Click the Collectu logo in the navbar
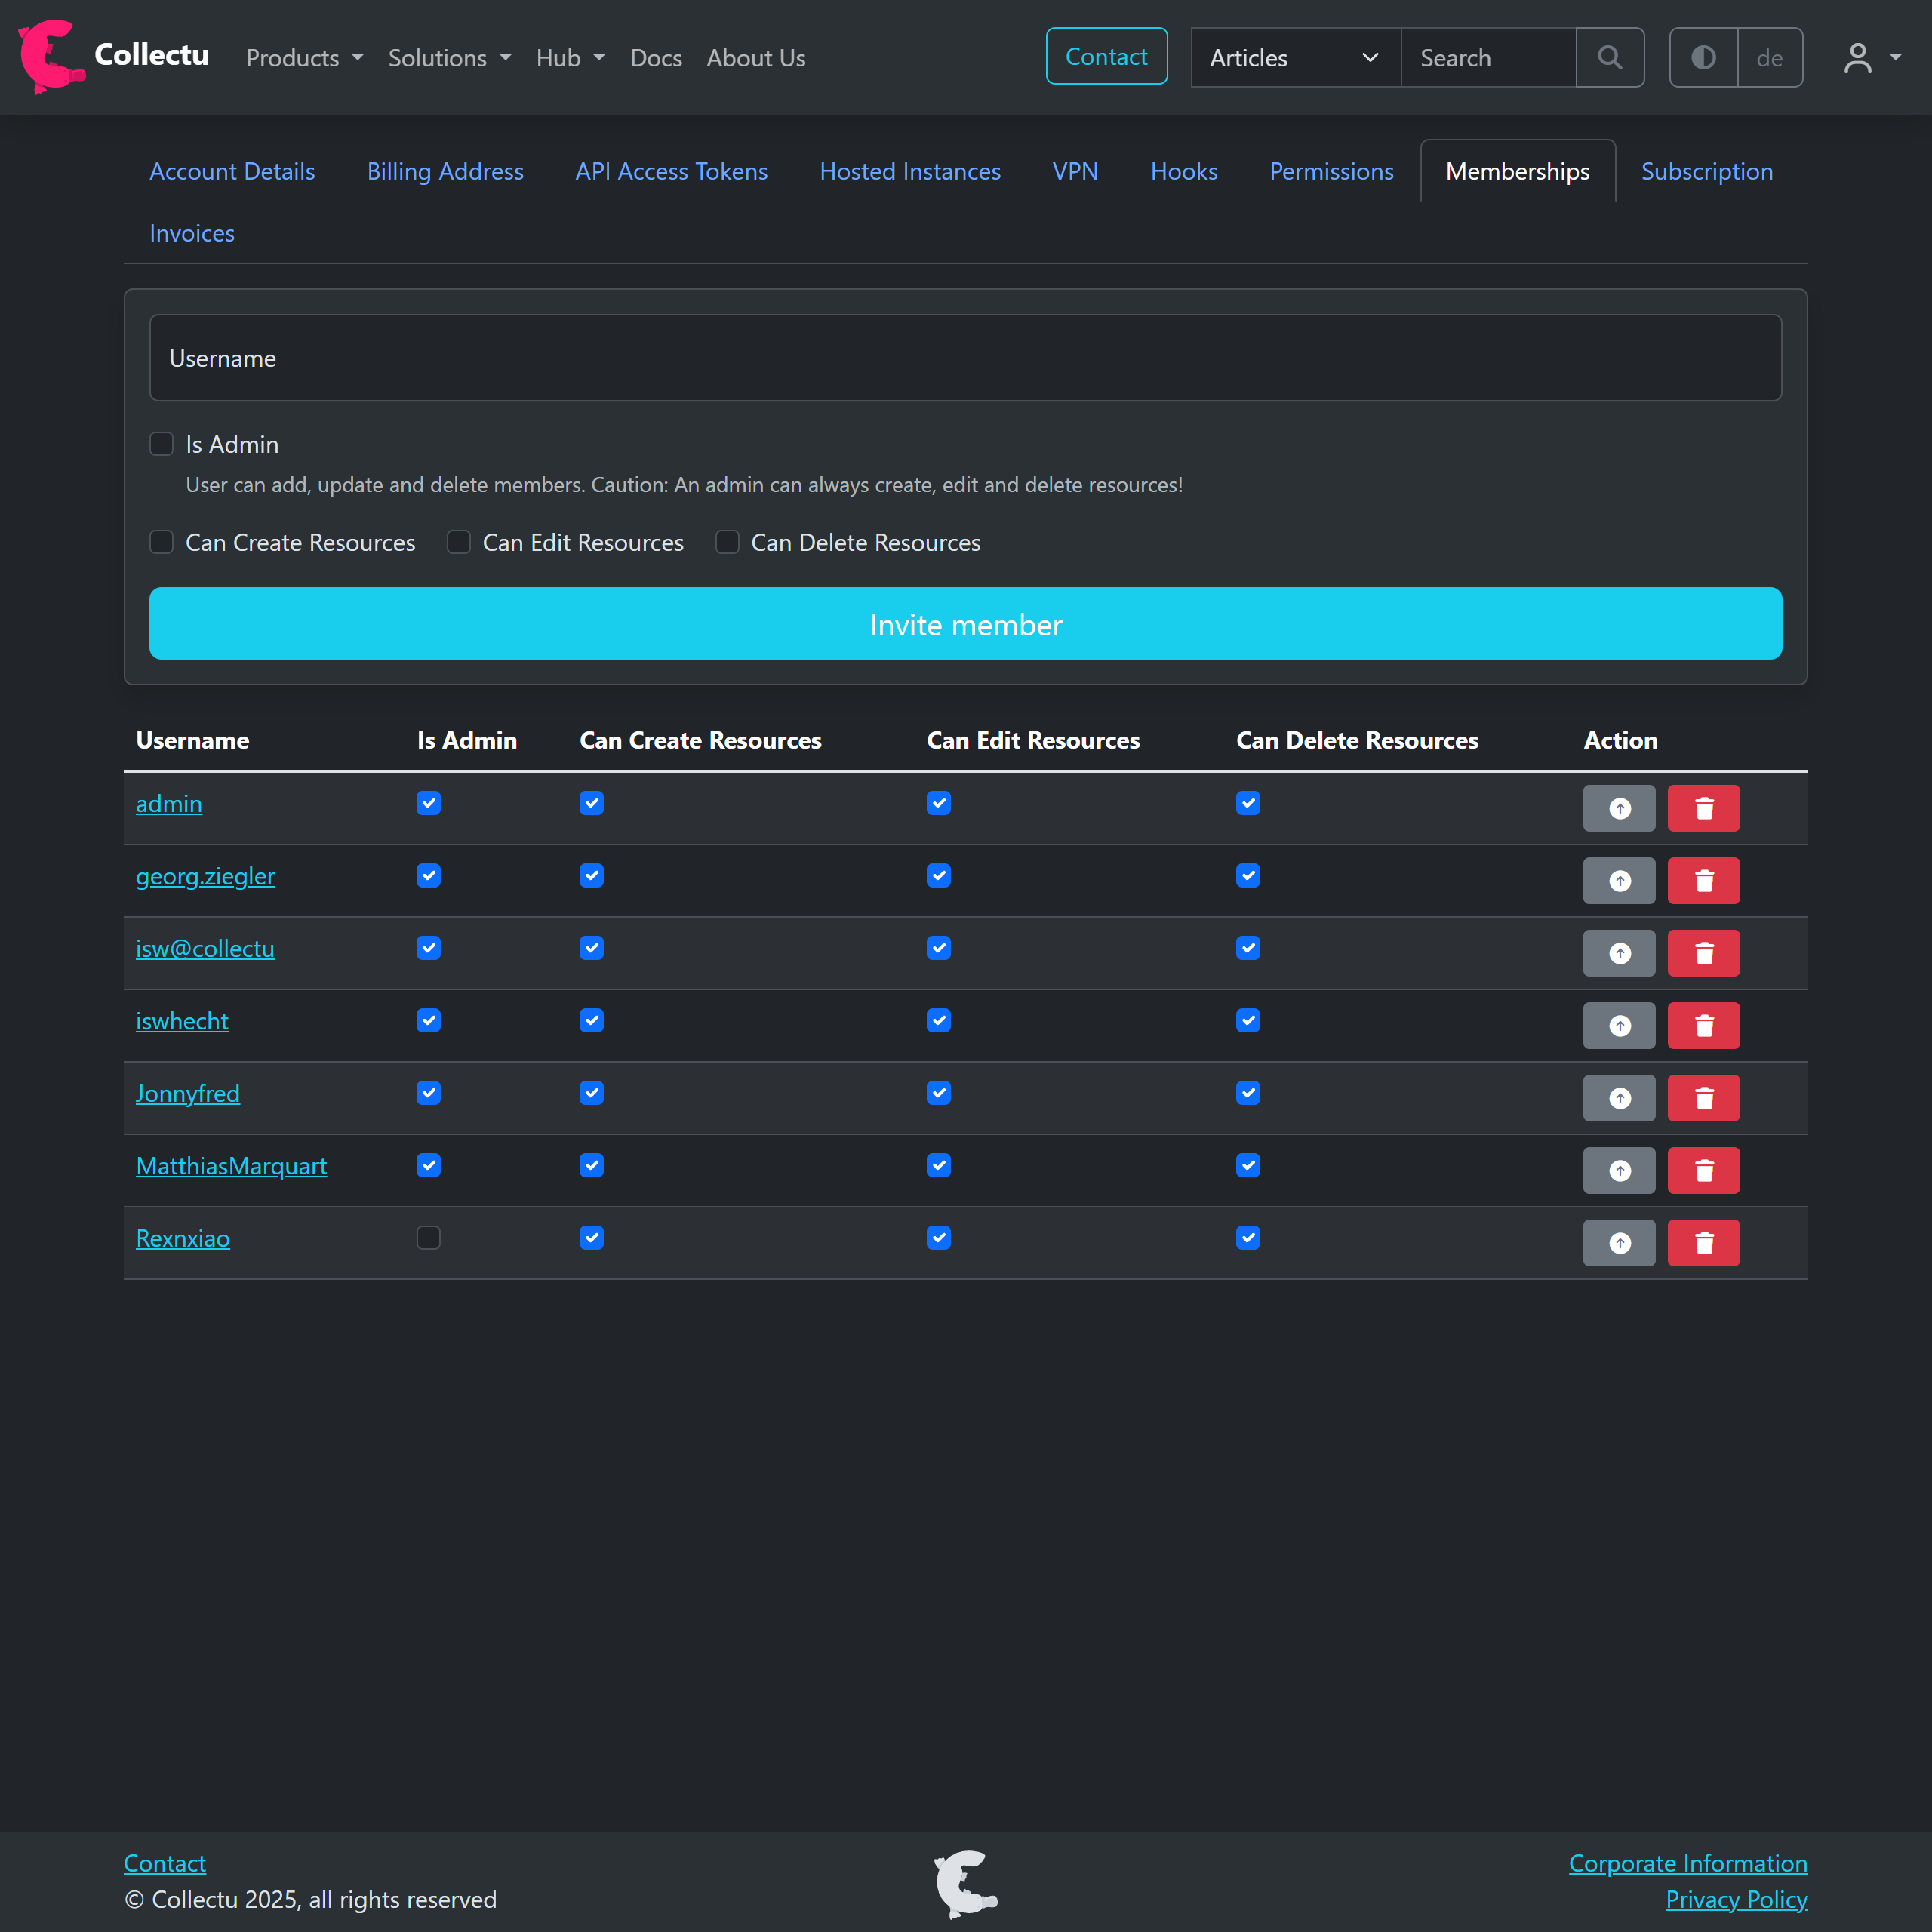Viewport: 1932px width, 1932px height. point(113,56)
